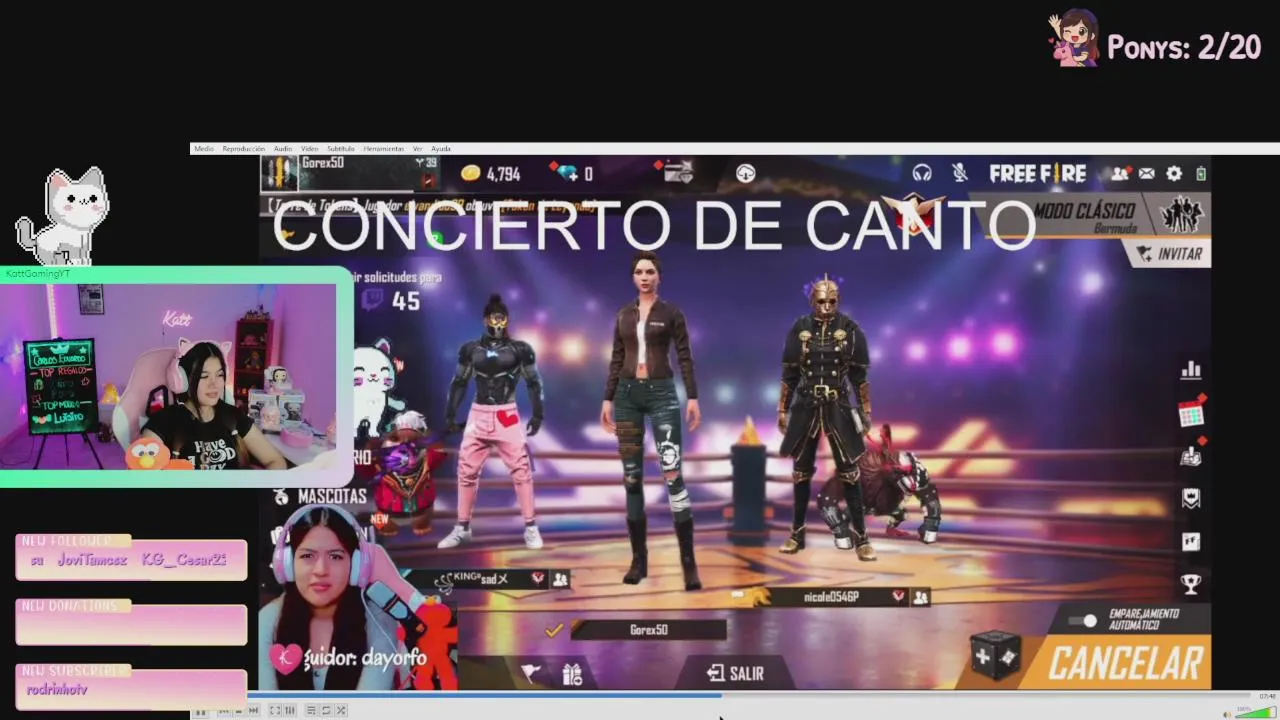Open Free Fire settings gear
1280x720 pixels.
[1174, 174]
